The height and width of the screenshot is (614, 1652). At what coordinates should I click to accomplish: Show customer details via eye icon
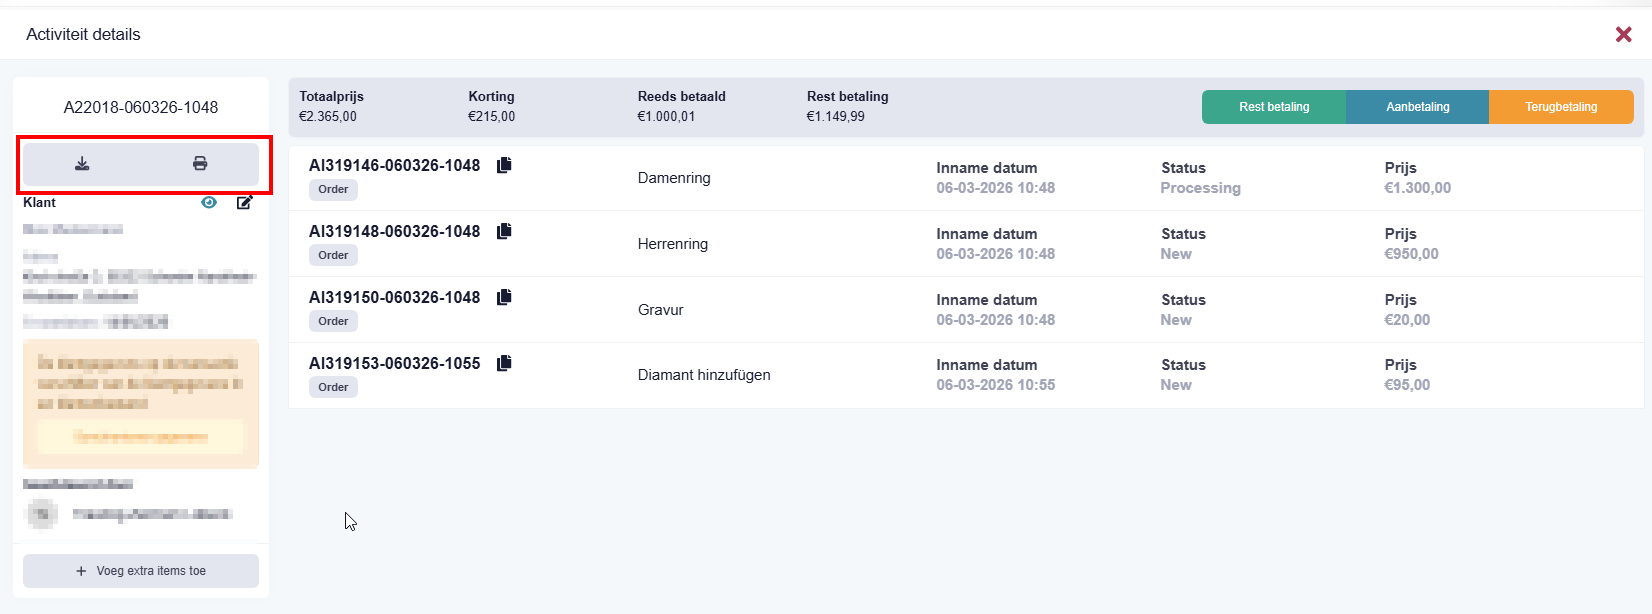coord(209,202)
